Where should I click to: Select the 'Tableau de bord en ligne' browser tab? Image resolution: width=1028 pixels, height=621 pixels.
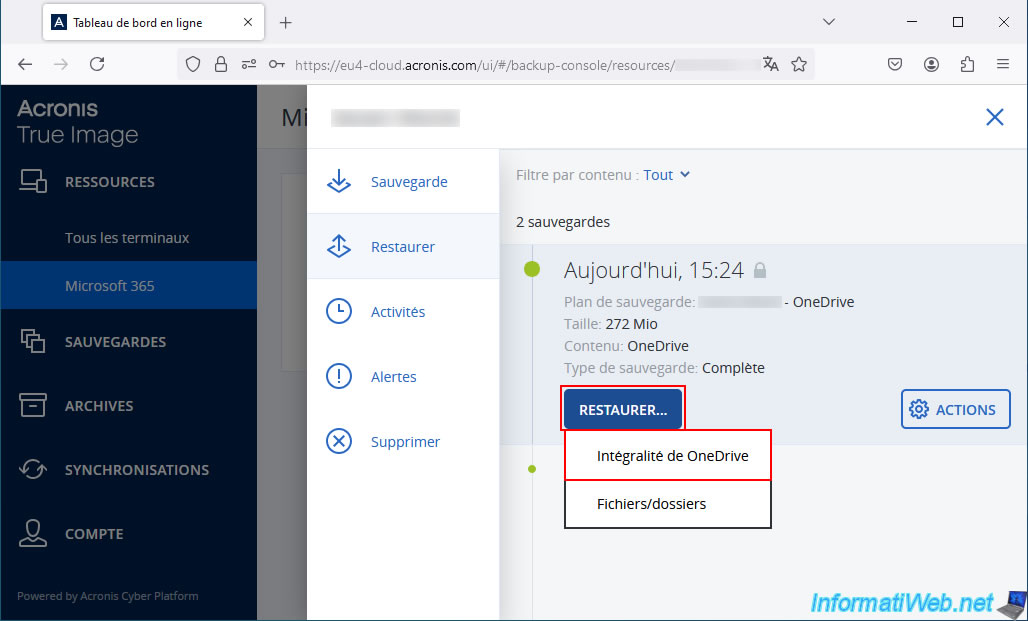(153, 23)
